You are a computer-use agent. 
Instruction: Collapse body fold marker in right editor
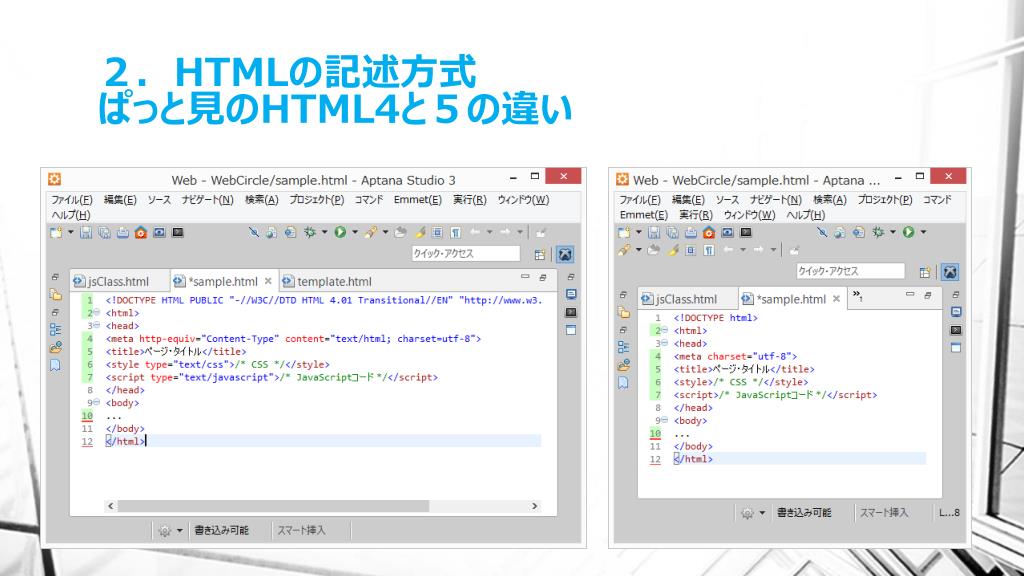tap(665, 421)
